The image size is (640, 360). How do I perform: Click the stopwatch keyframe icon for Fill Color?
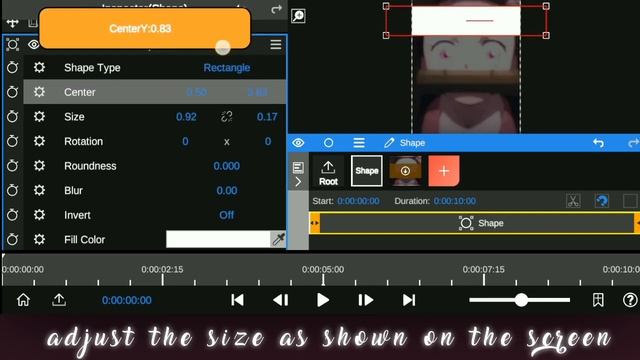pyautogui.click(x=12, y=239)
